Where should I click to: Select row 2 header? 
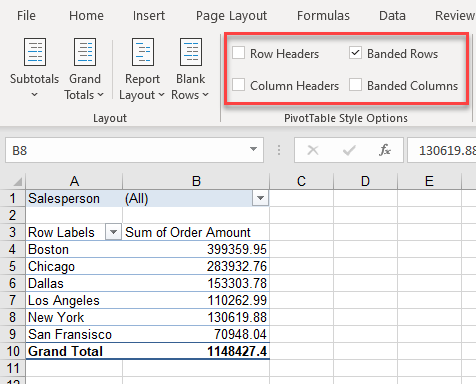click(13, 215)
